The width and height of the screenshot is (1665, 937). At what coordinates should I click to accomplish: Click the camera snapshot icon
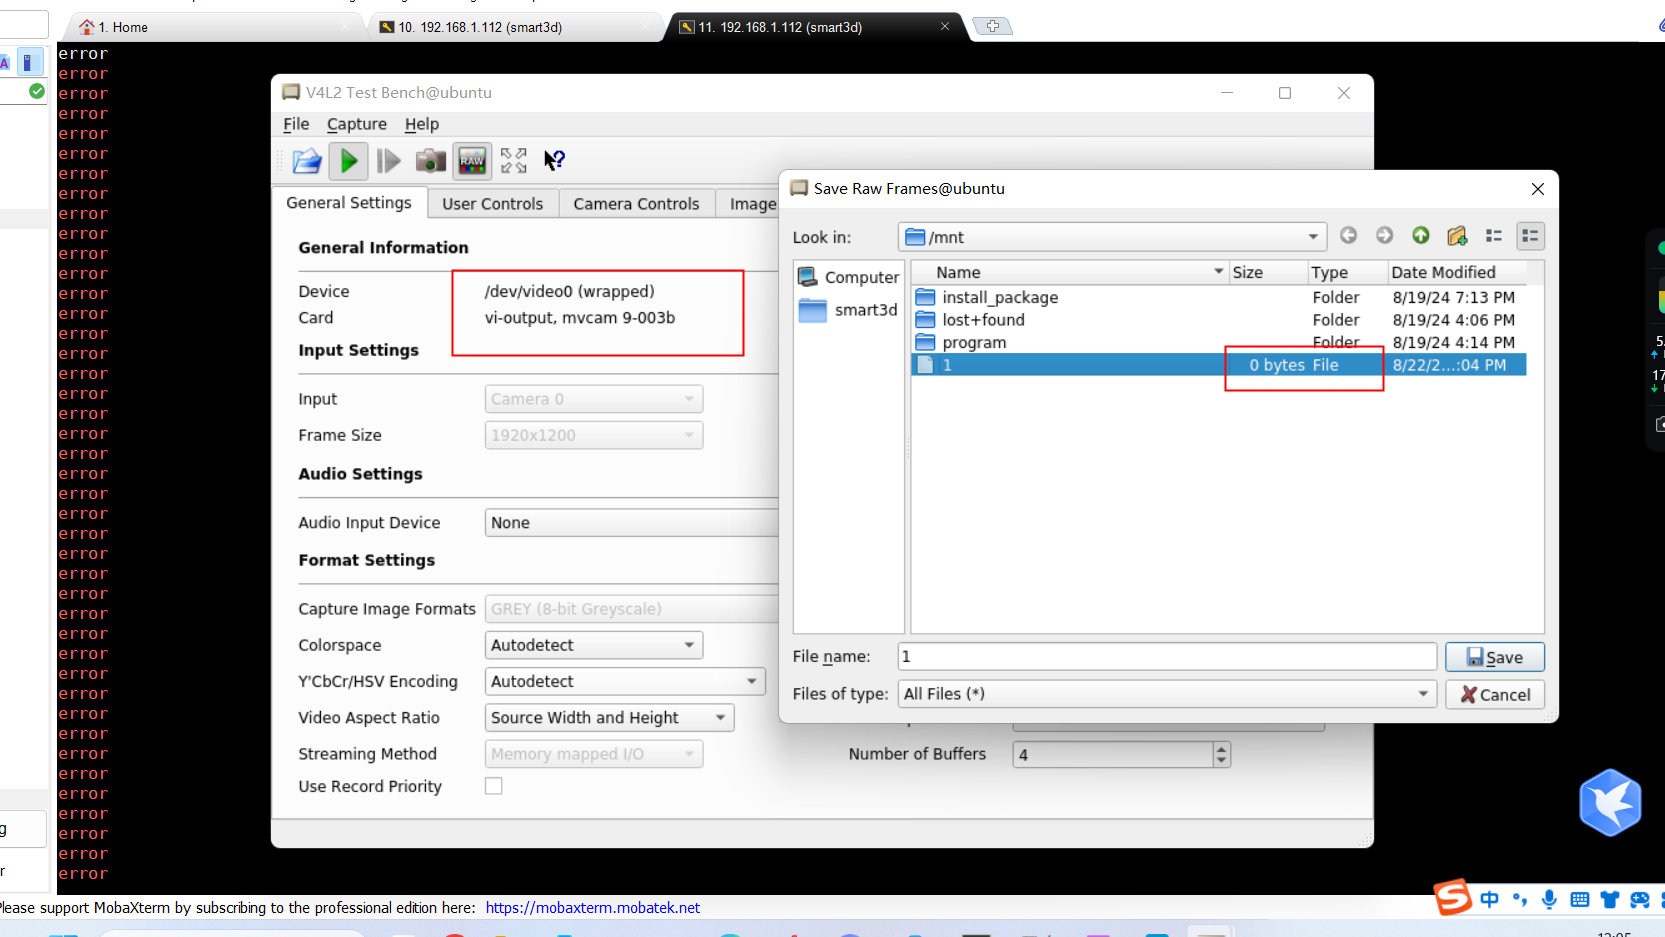430,161
